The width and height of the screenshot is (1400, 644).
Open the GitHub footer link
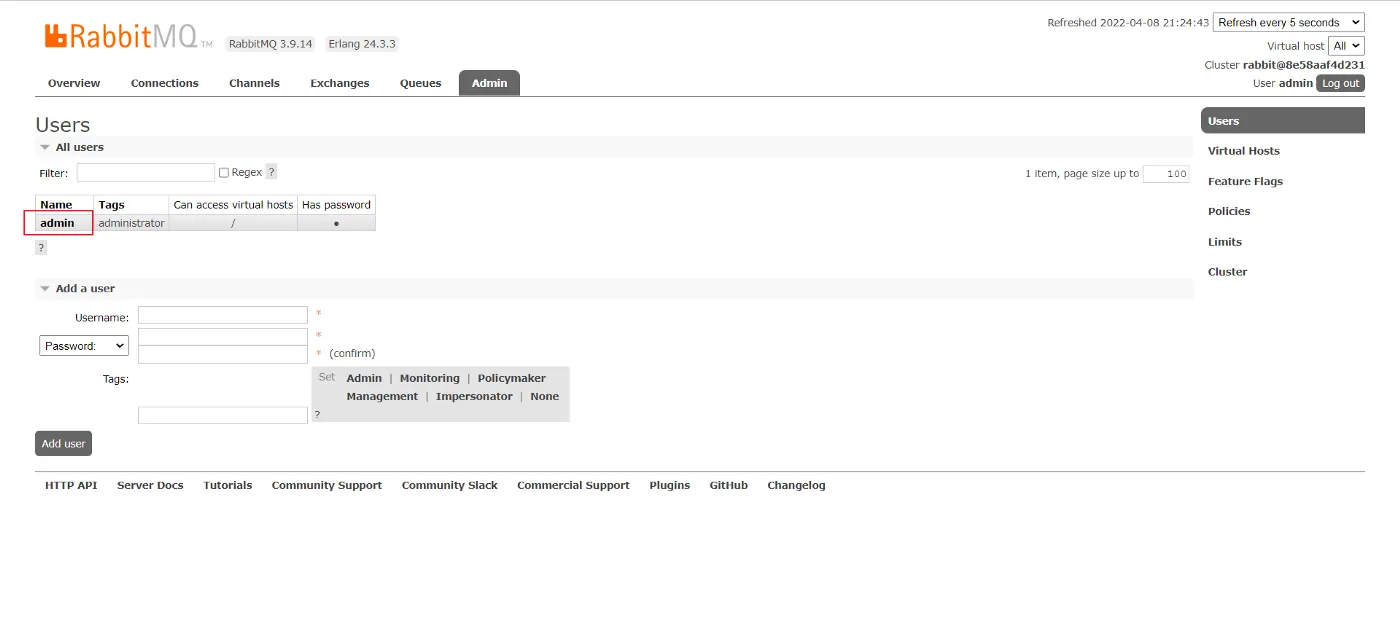pos(729,485)
